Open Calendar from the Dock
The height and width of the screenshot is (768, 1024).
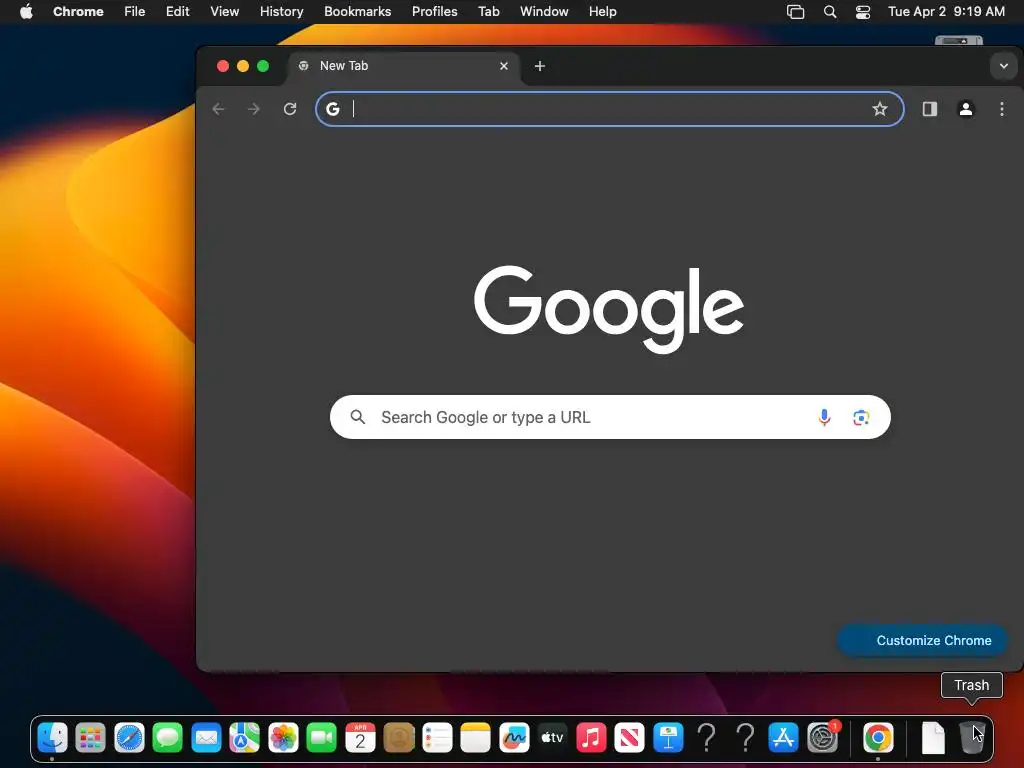[x=360, y=738]
